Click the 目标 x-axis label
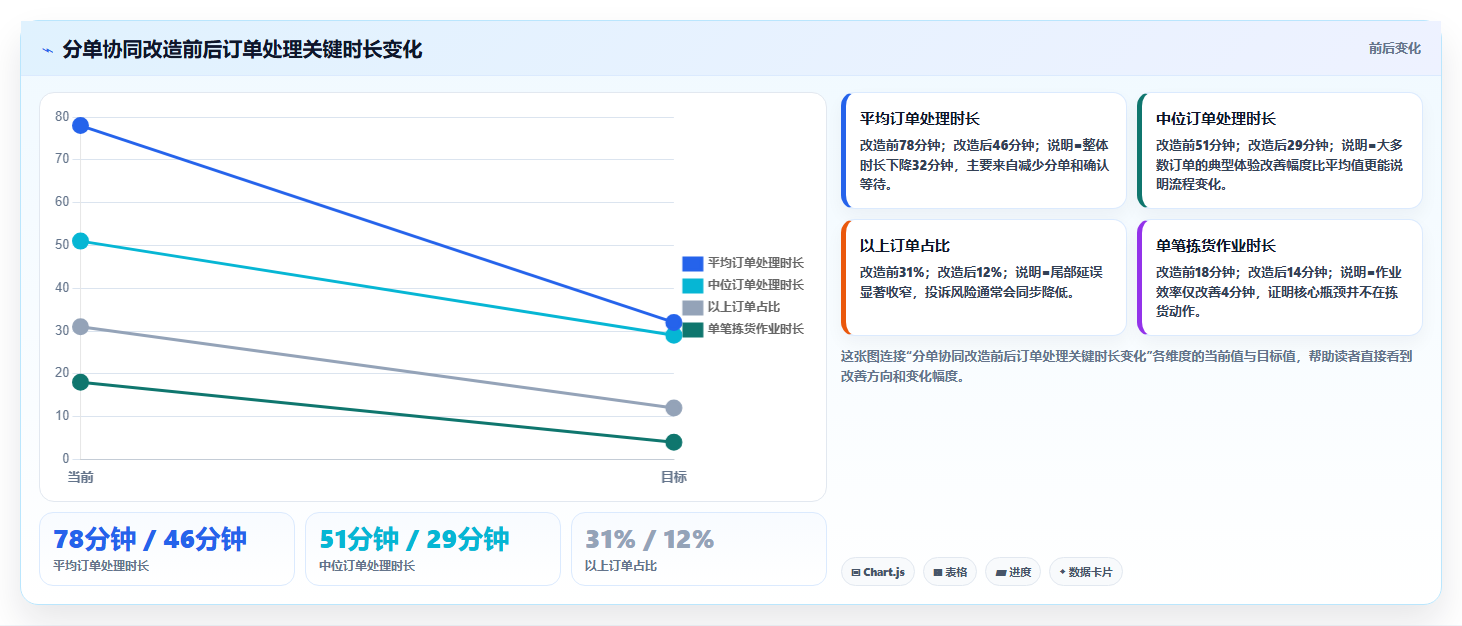Screen dimensions: 1462x626 (674, 477)
